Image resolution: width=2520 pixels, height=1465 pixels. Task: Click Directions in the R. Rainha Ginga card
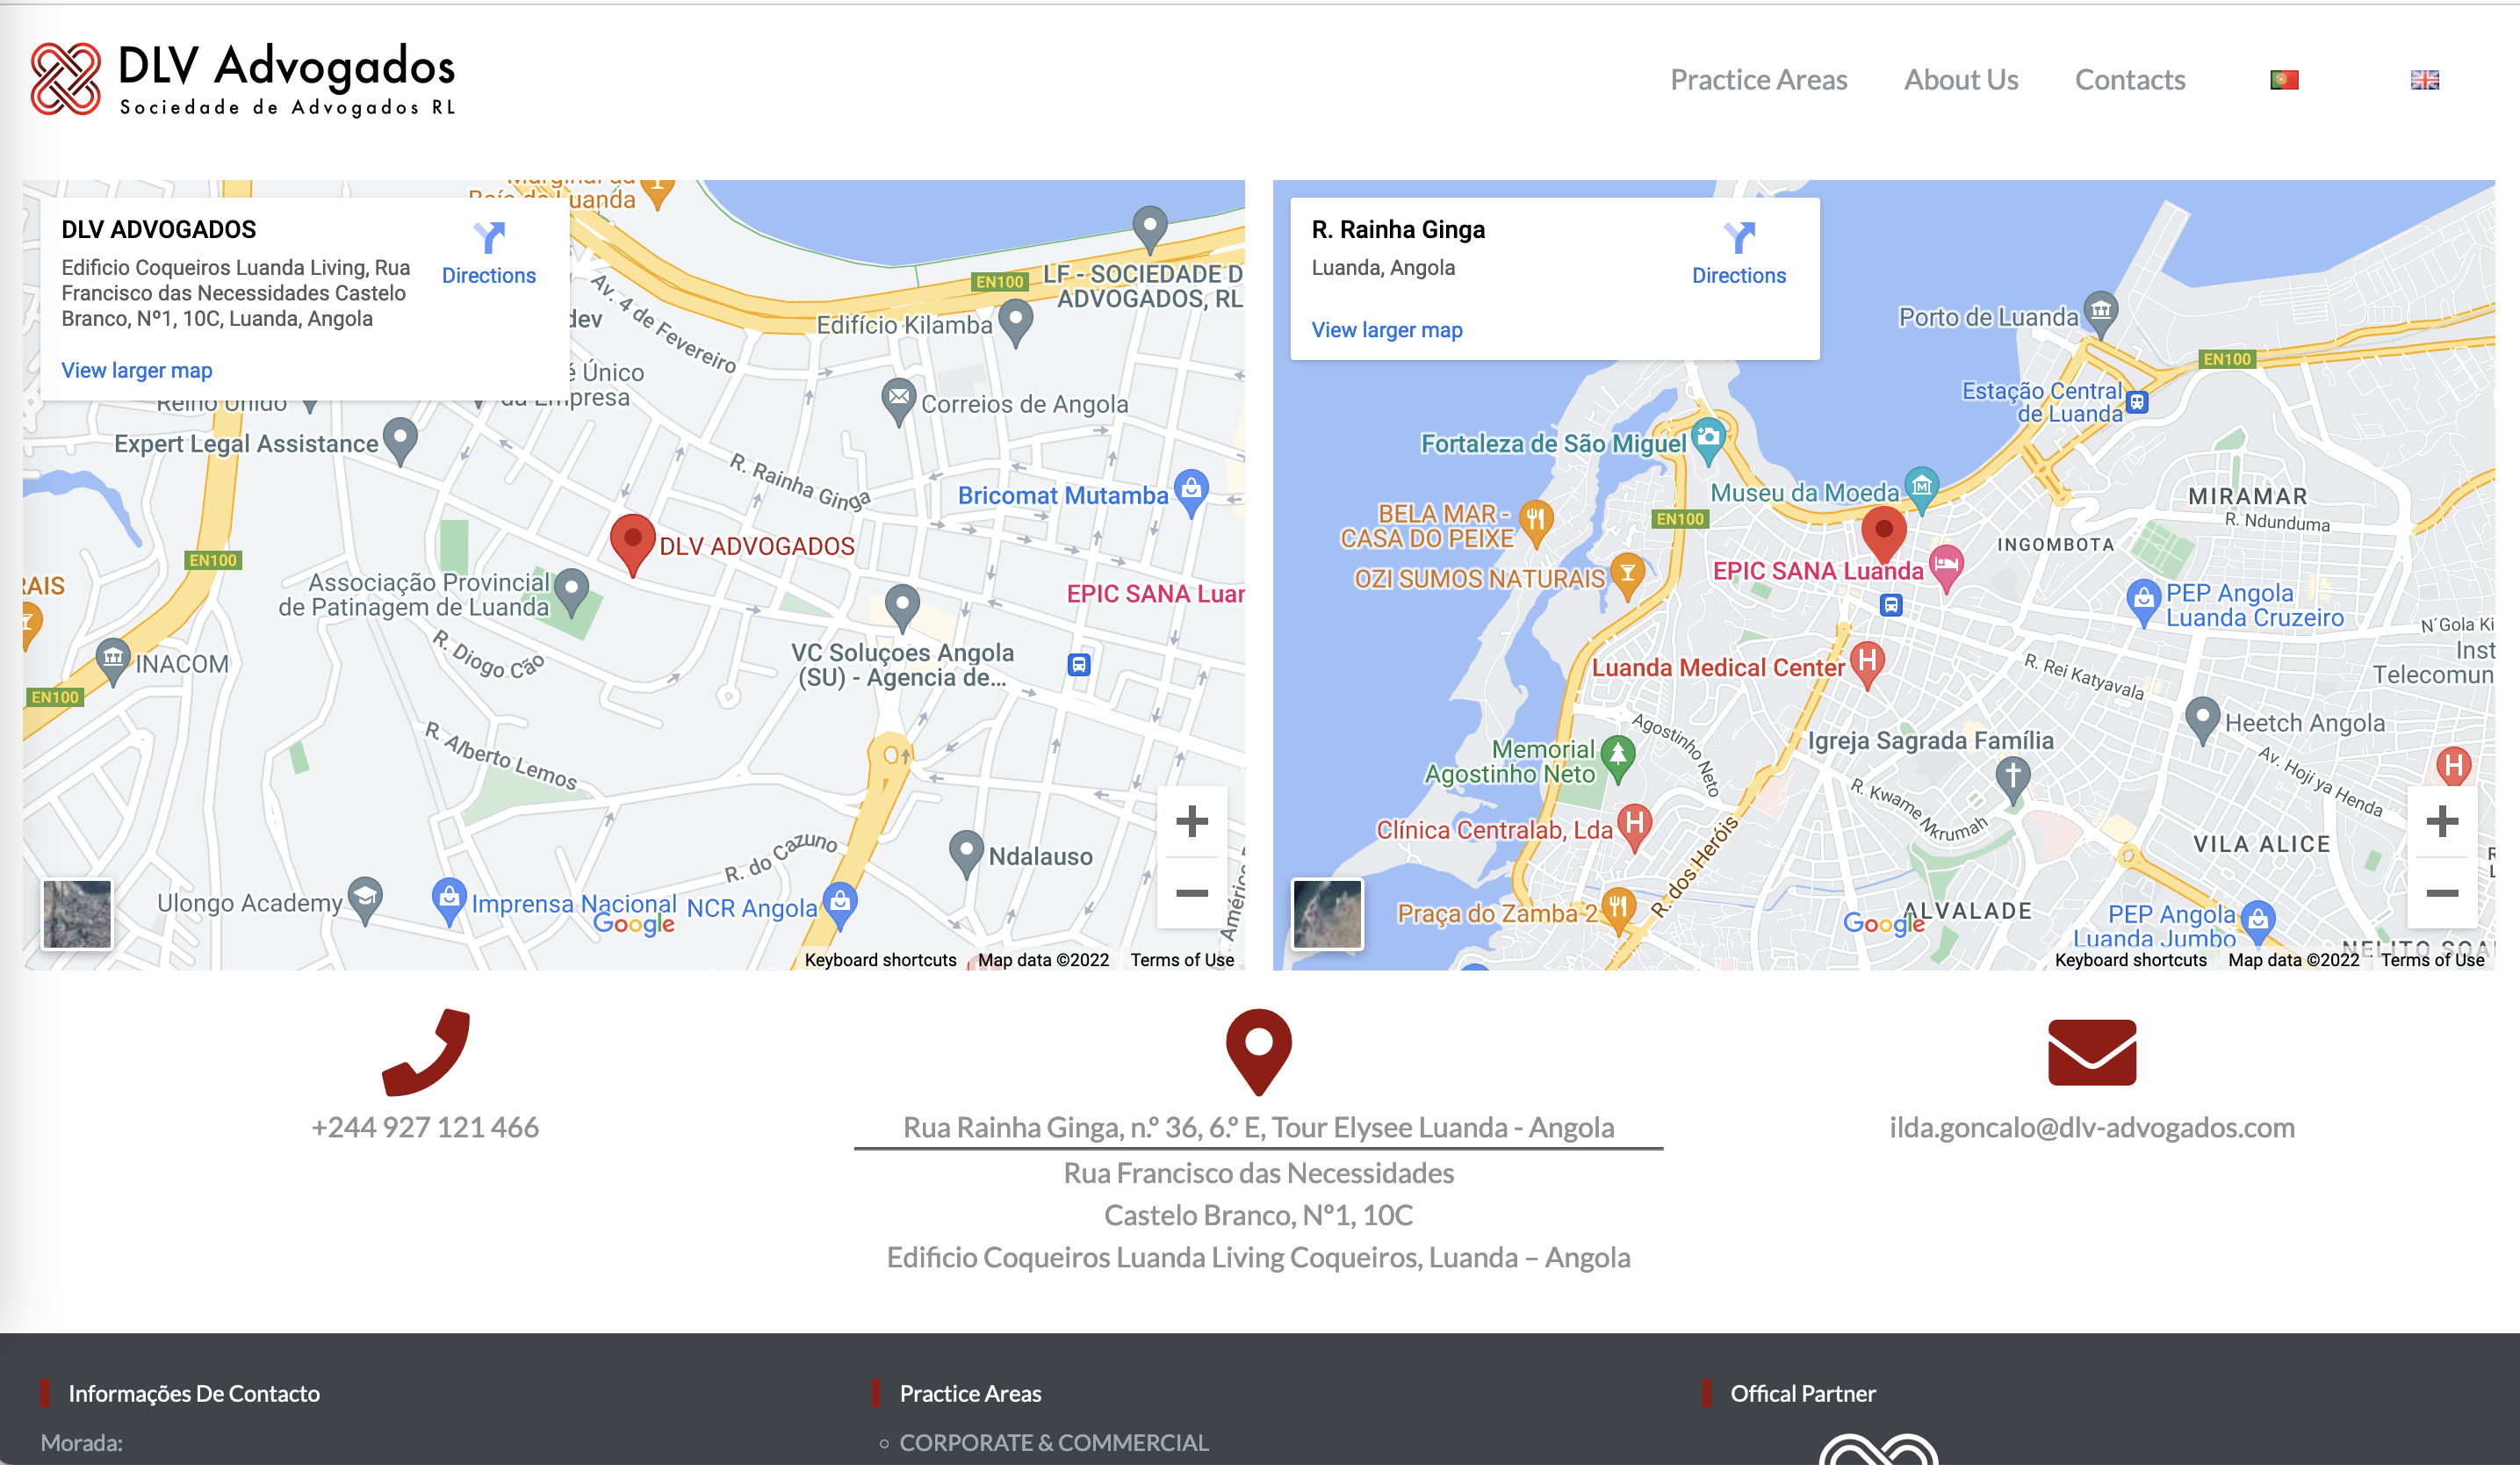click(1738, 253)
